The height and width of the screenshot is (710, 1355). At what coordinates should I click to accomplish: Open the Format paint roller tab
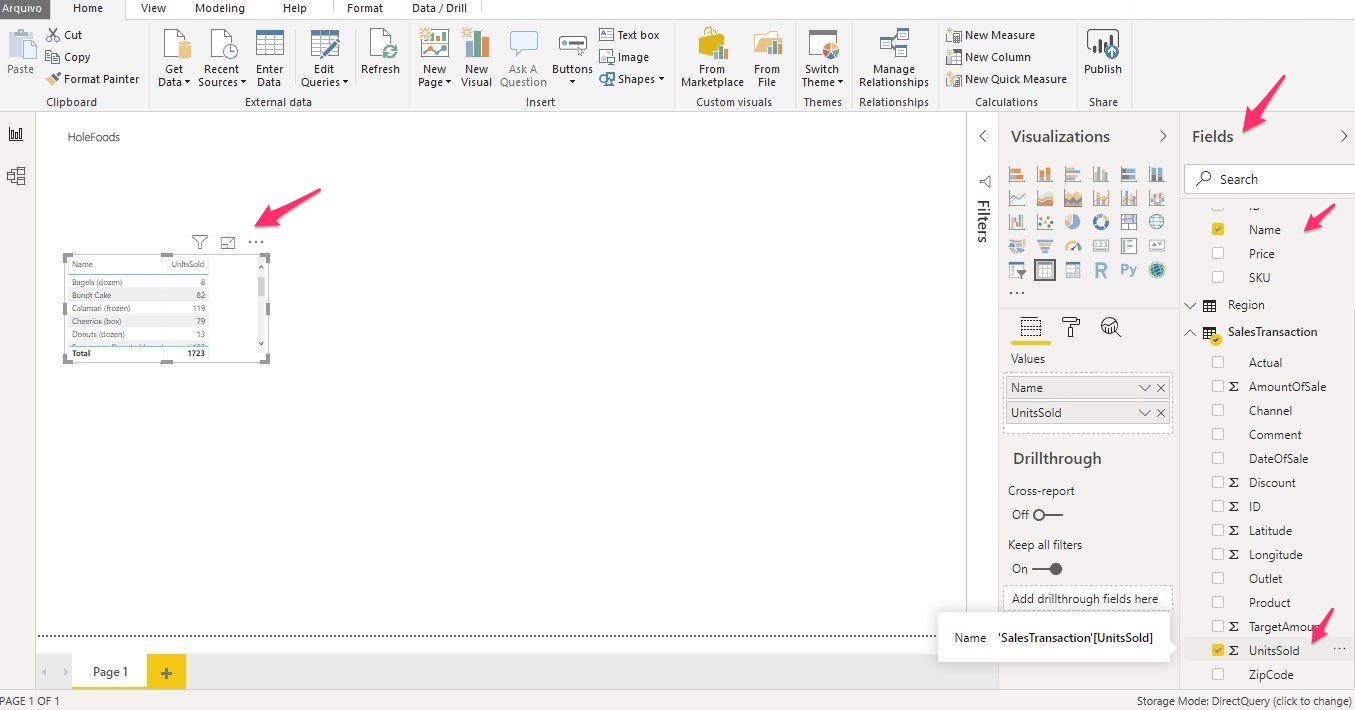coord(1070,327)
